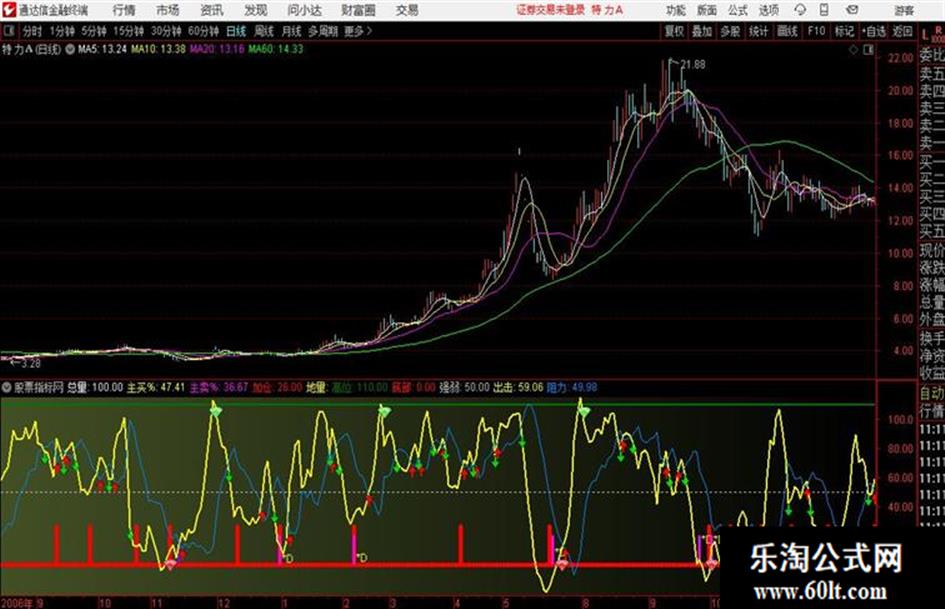This screenshot has height=609, width=945.
Task: Switch to the 60分钟 period tab
Action: (204, 31)
